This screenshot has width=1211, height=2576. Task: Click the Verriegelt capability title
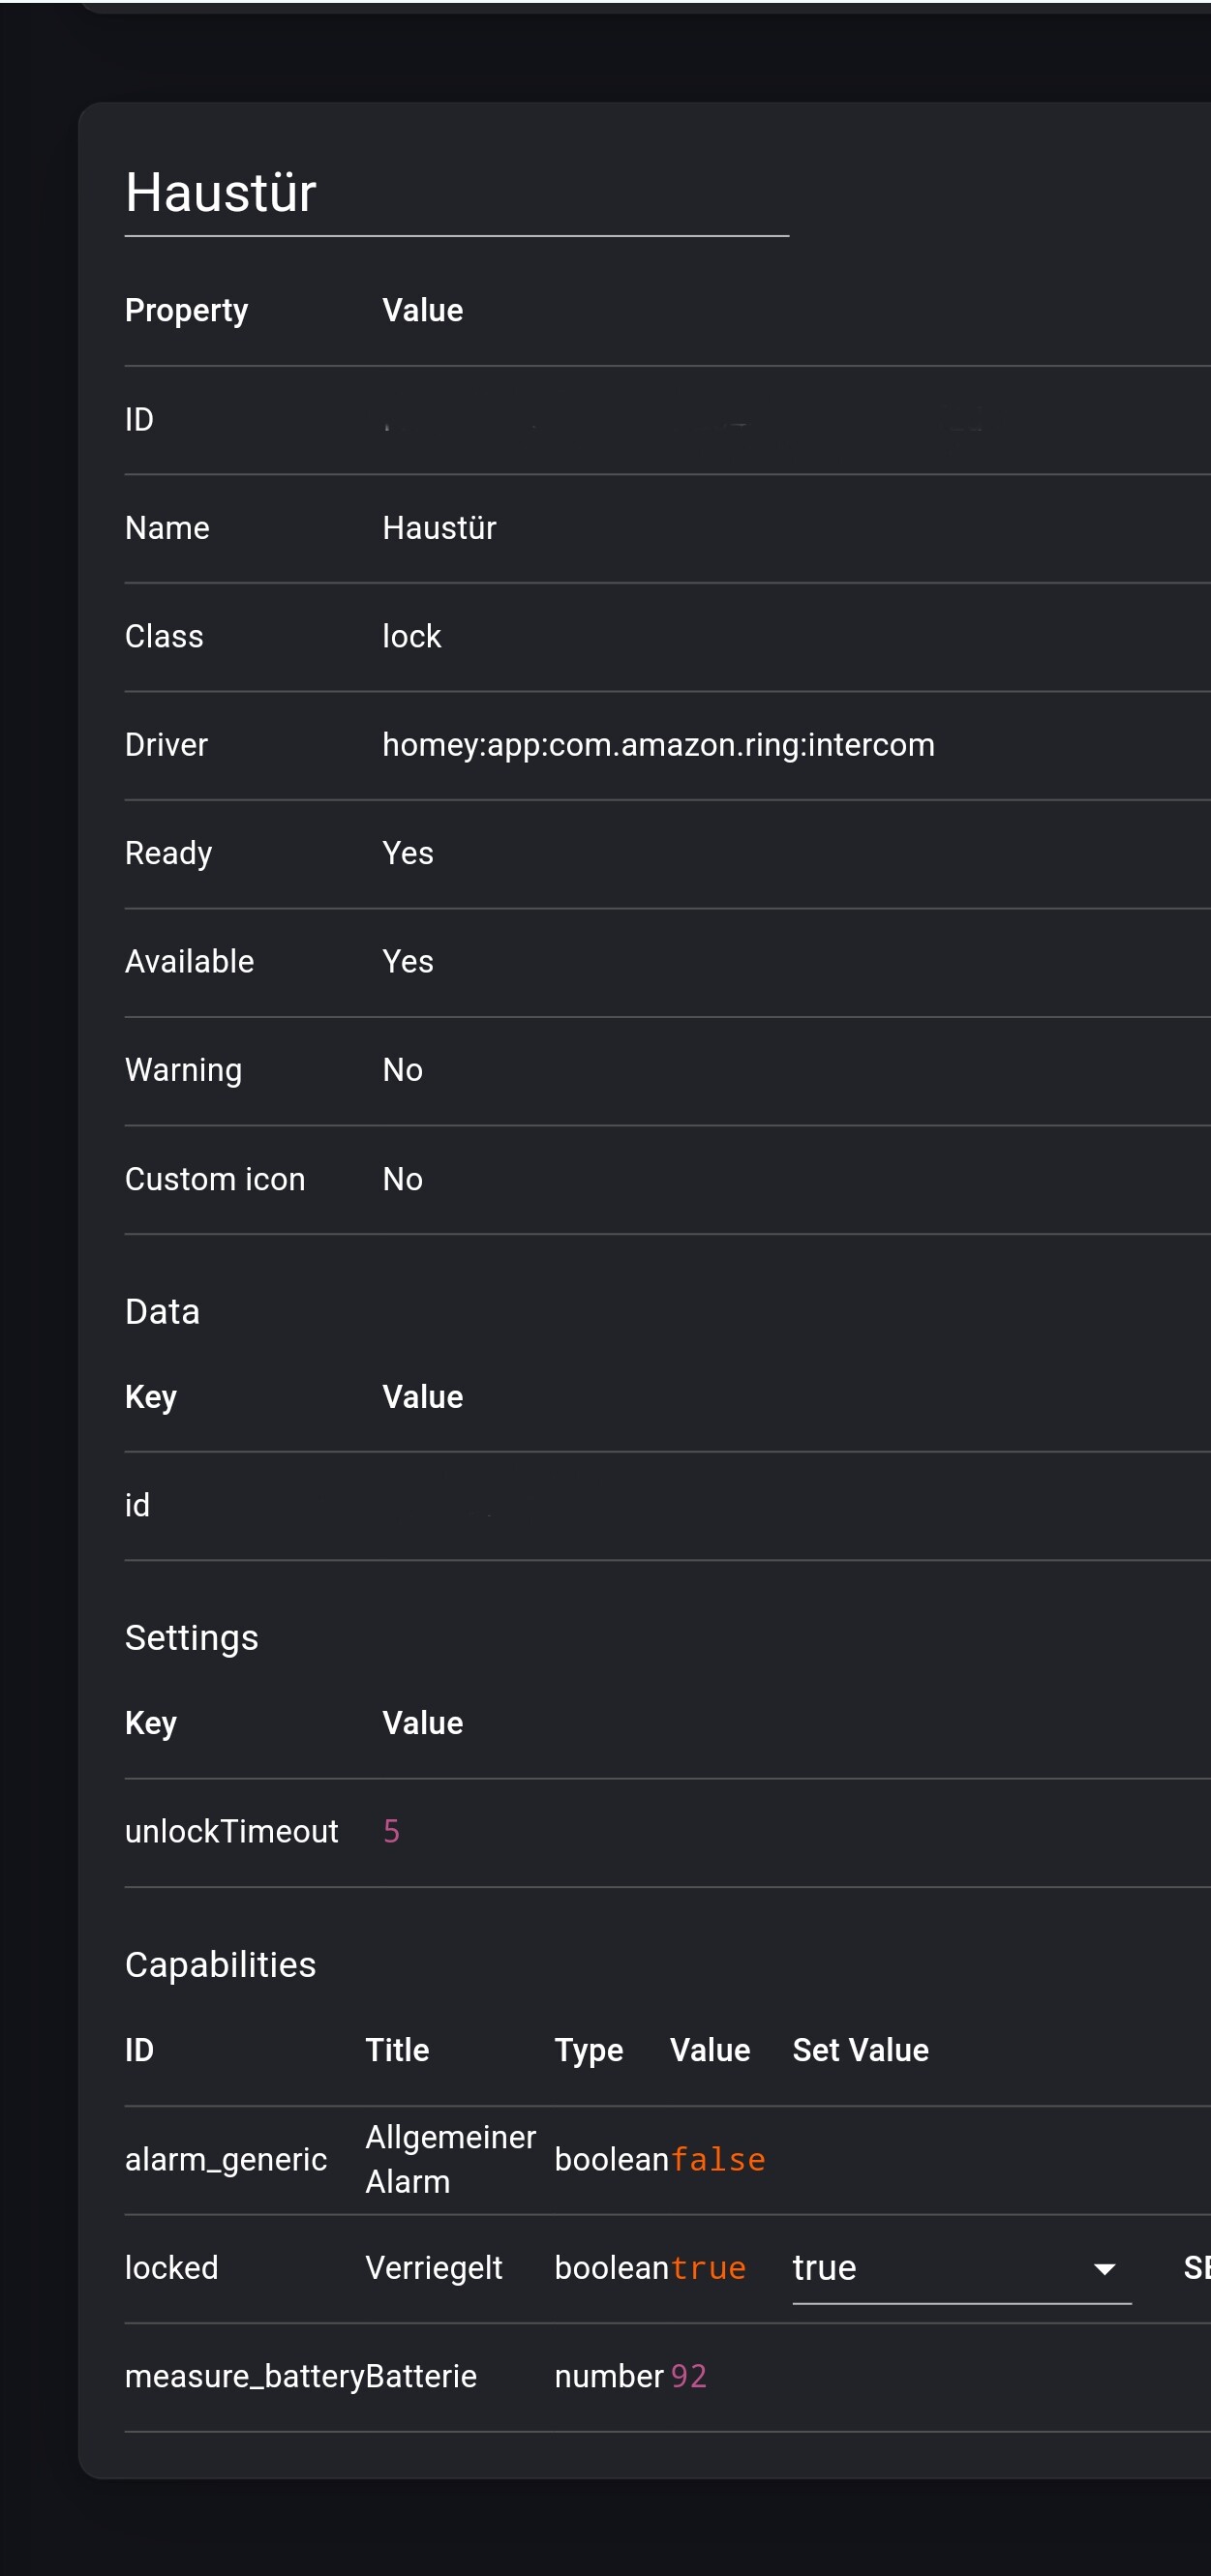coord(433,2268)
